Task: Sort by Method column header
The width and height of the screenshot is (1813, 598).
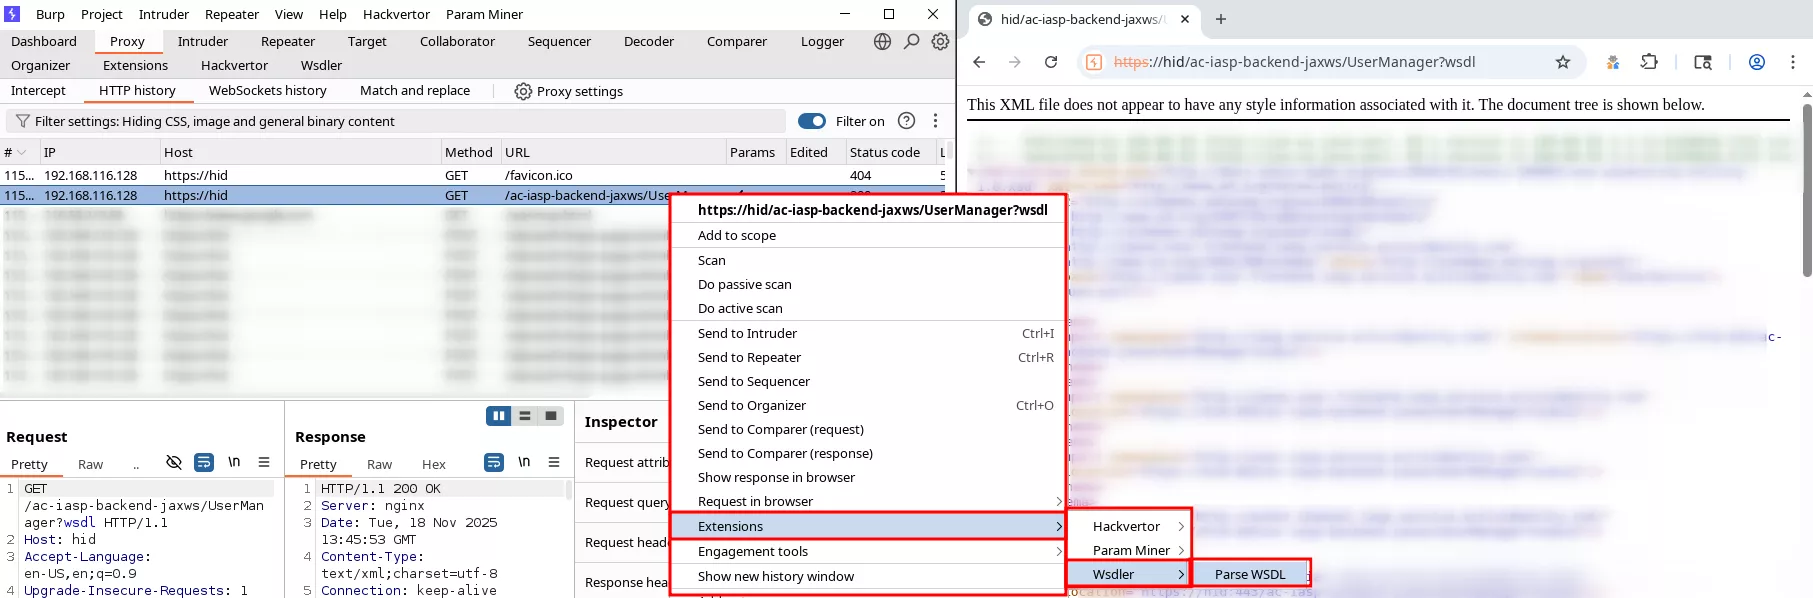Action: pyautogui.click(x=470, y=152)
